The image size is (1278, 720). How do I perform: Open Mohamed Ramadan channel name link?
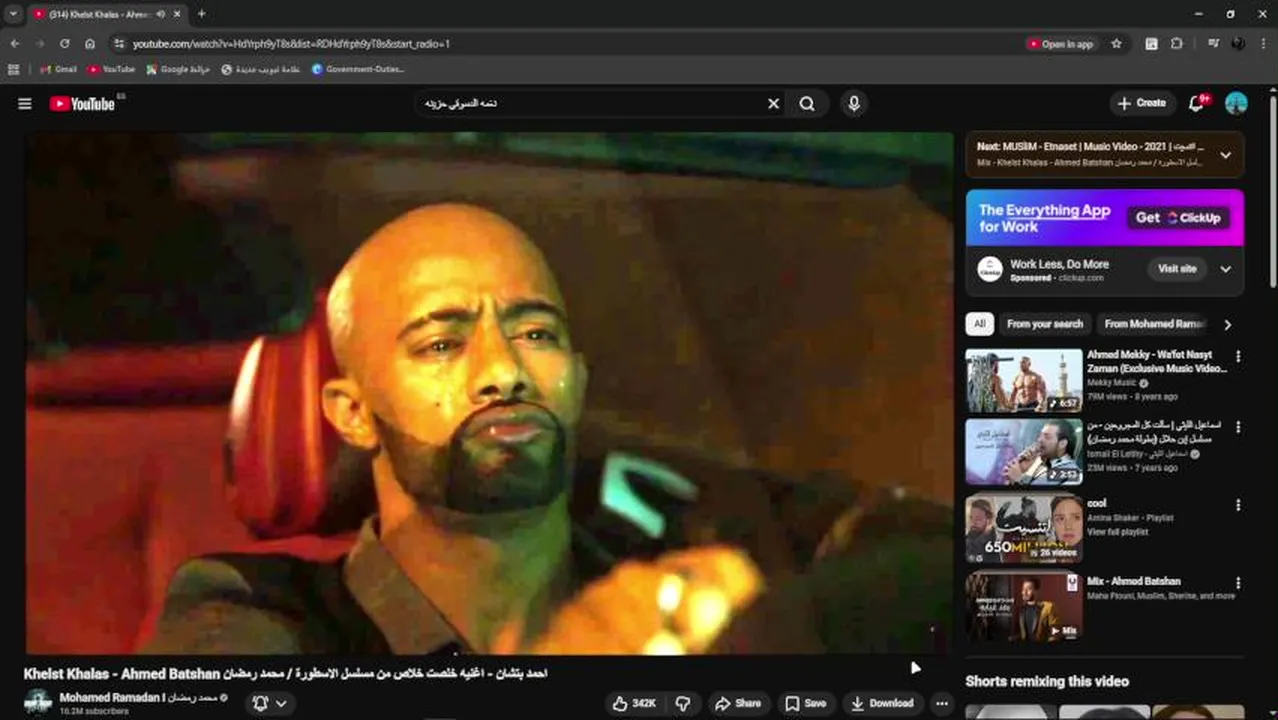(138, 697)
